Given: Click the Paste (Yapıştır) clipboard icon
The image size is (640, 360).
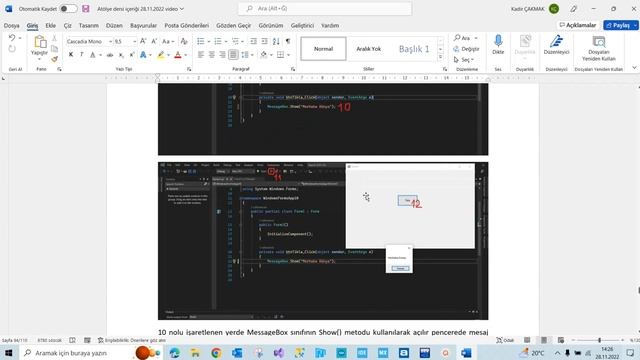Looking at the screenshot, I should pos(40,42).
